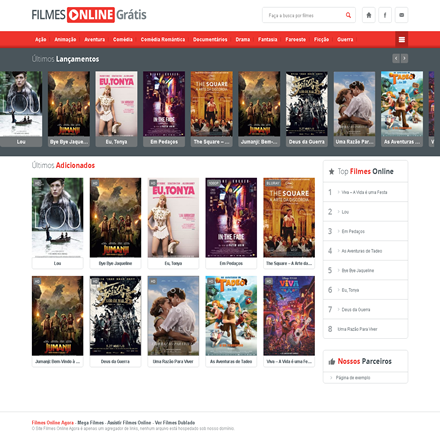The height and width of the screenshot is (439, 440).
Task: Choose the Documentários menu item
Action: pos(210,39)
